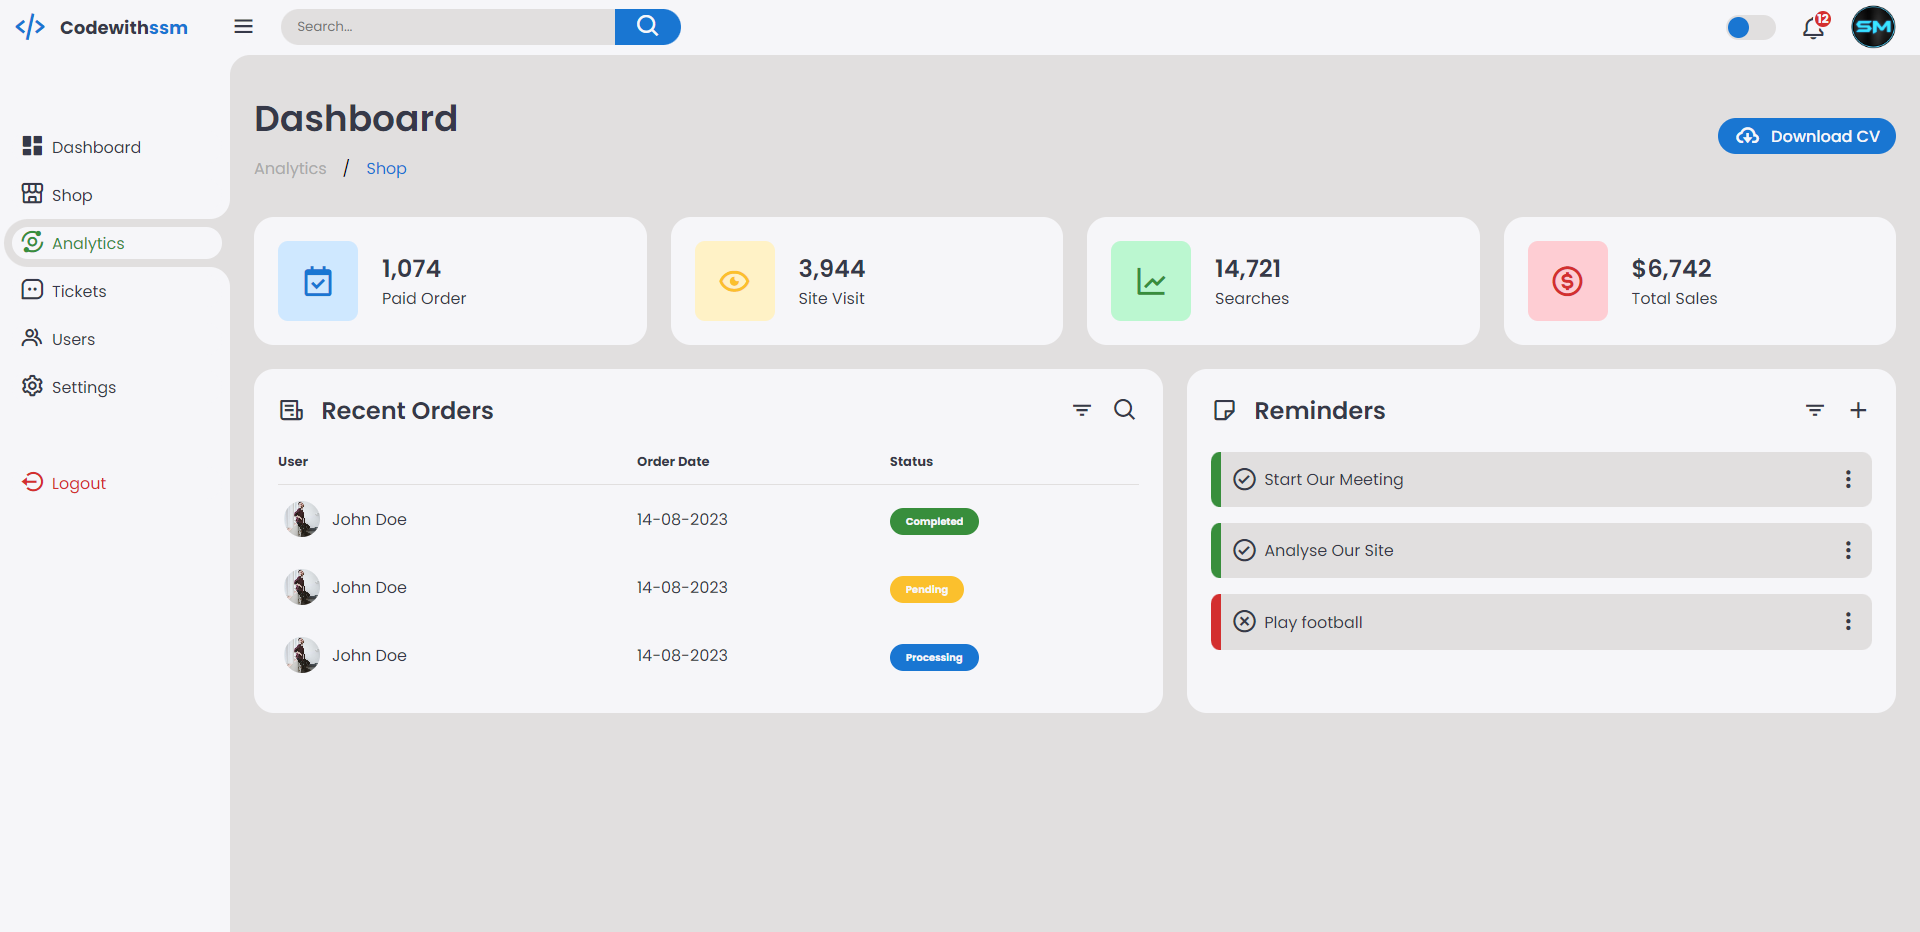The width and height of the screenshot is (1920, 932).
Task: Open the hamburger sidebar menu
Action: pos(243,27)
